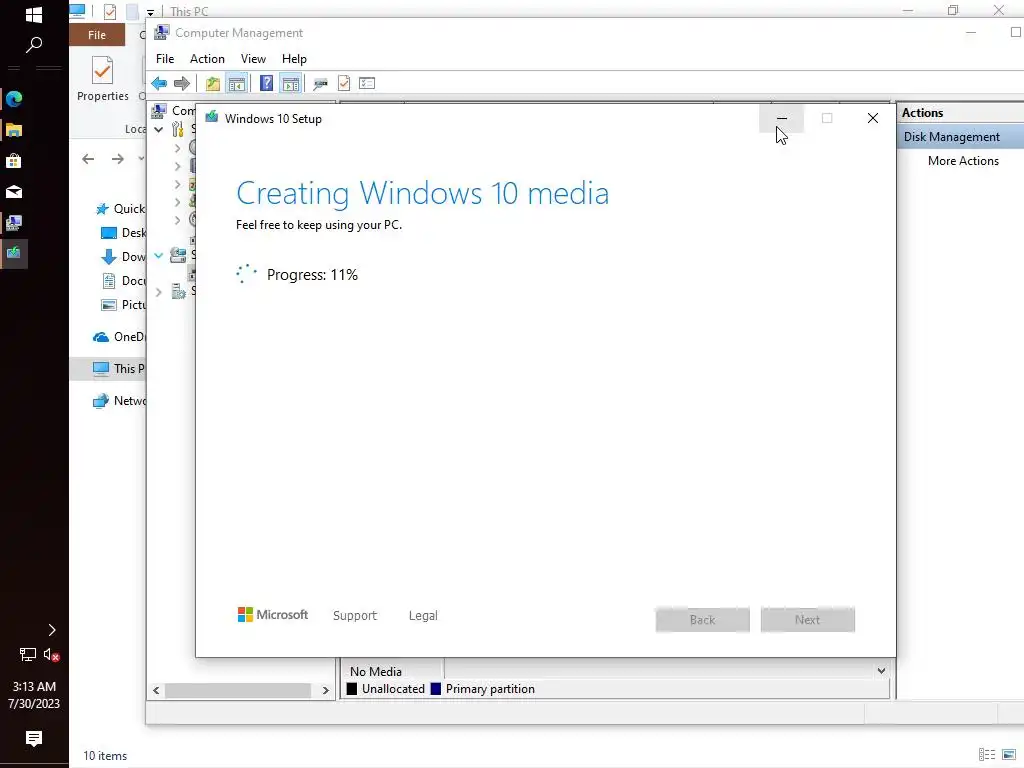This screenshot has width=1024, height=768.
Task: Open File menu in Computer Management
Action: 165,59
